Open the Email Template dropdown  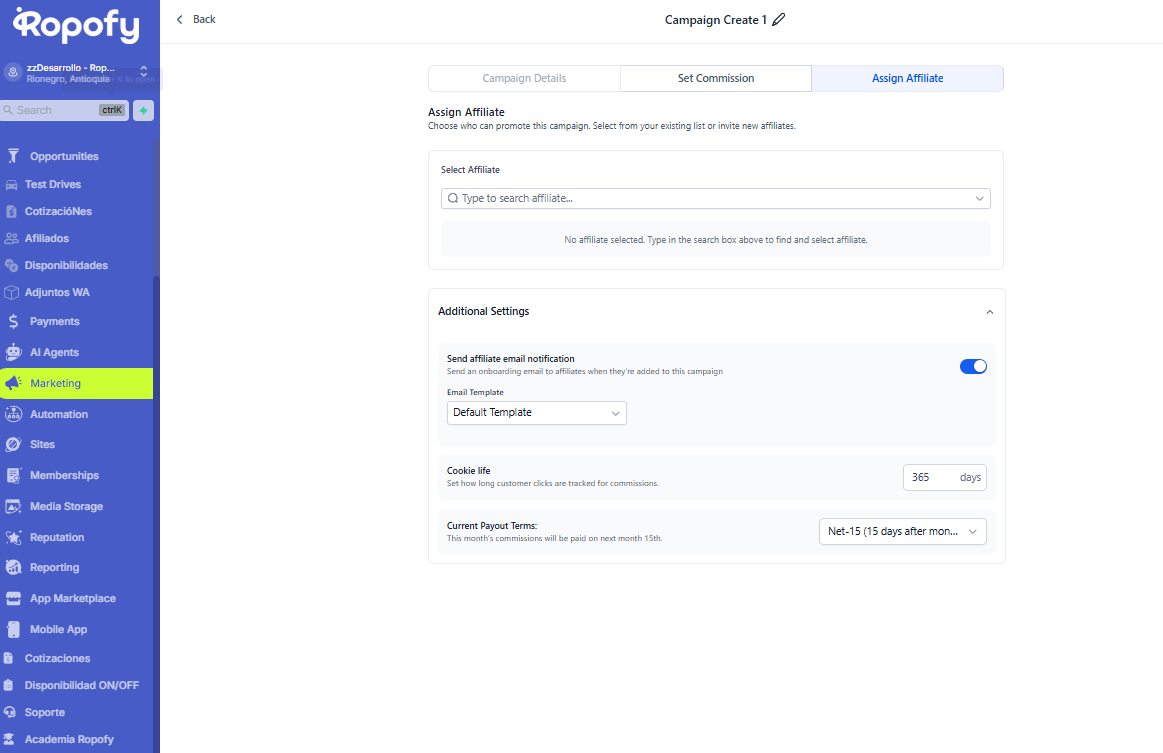coord(536,413)
